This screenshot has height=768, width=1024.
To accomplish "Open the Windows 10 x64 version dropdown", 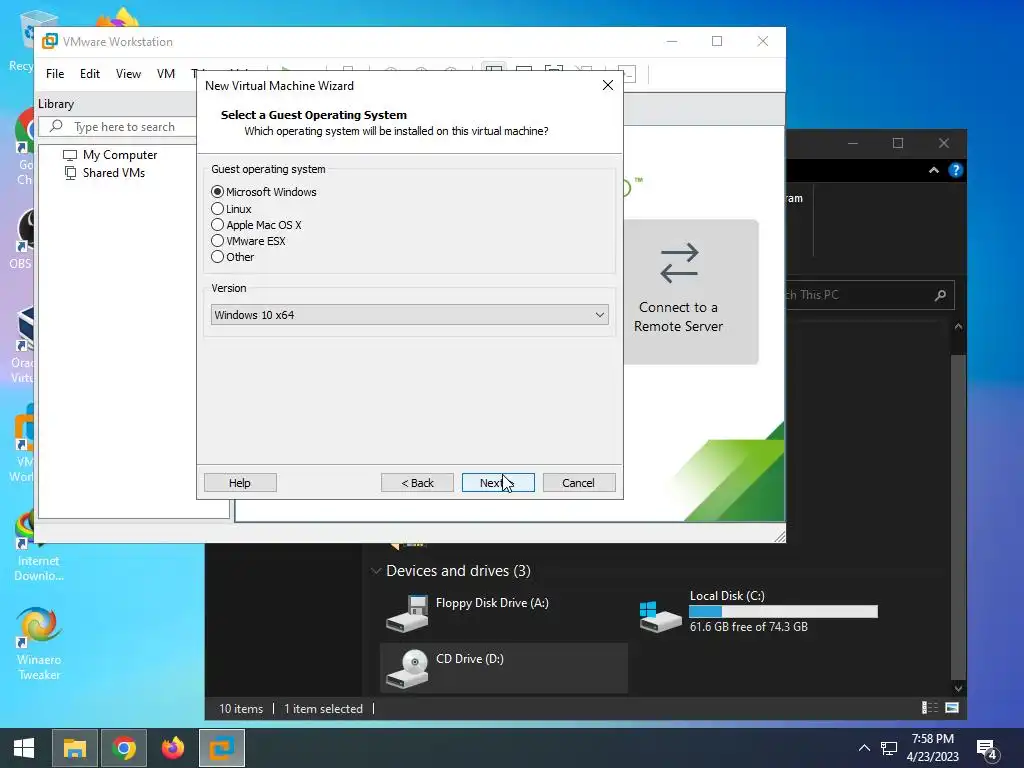I will 409,315.
